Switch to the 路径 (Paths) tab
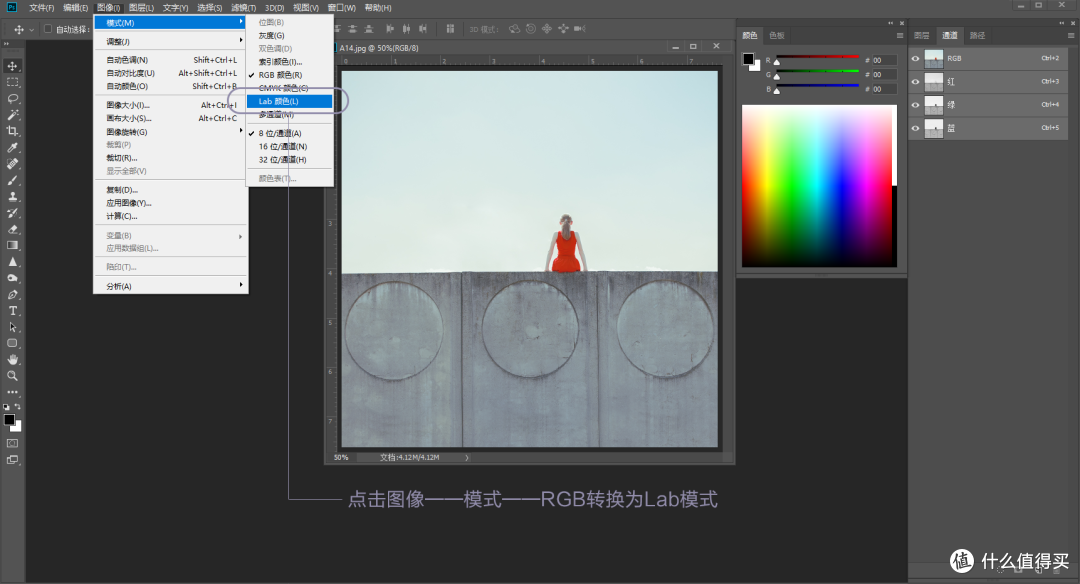The image size is (1080, 584). coord(977,36)
